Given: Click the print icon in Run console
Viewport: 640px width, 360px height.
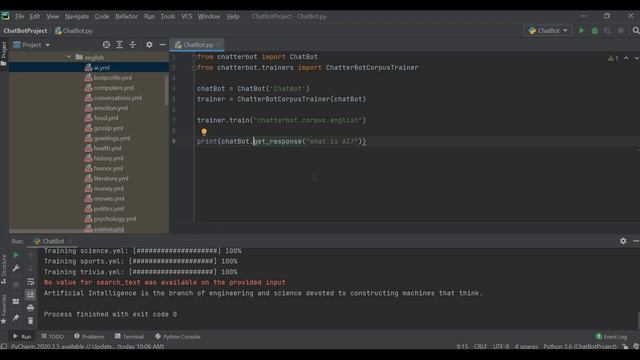Looking at the screenshot, I should pyautogui.click(x=30, y=308).
